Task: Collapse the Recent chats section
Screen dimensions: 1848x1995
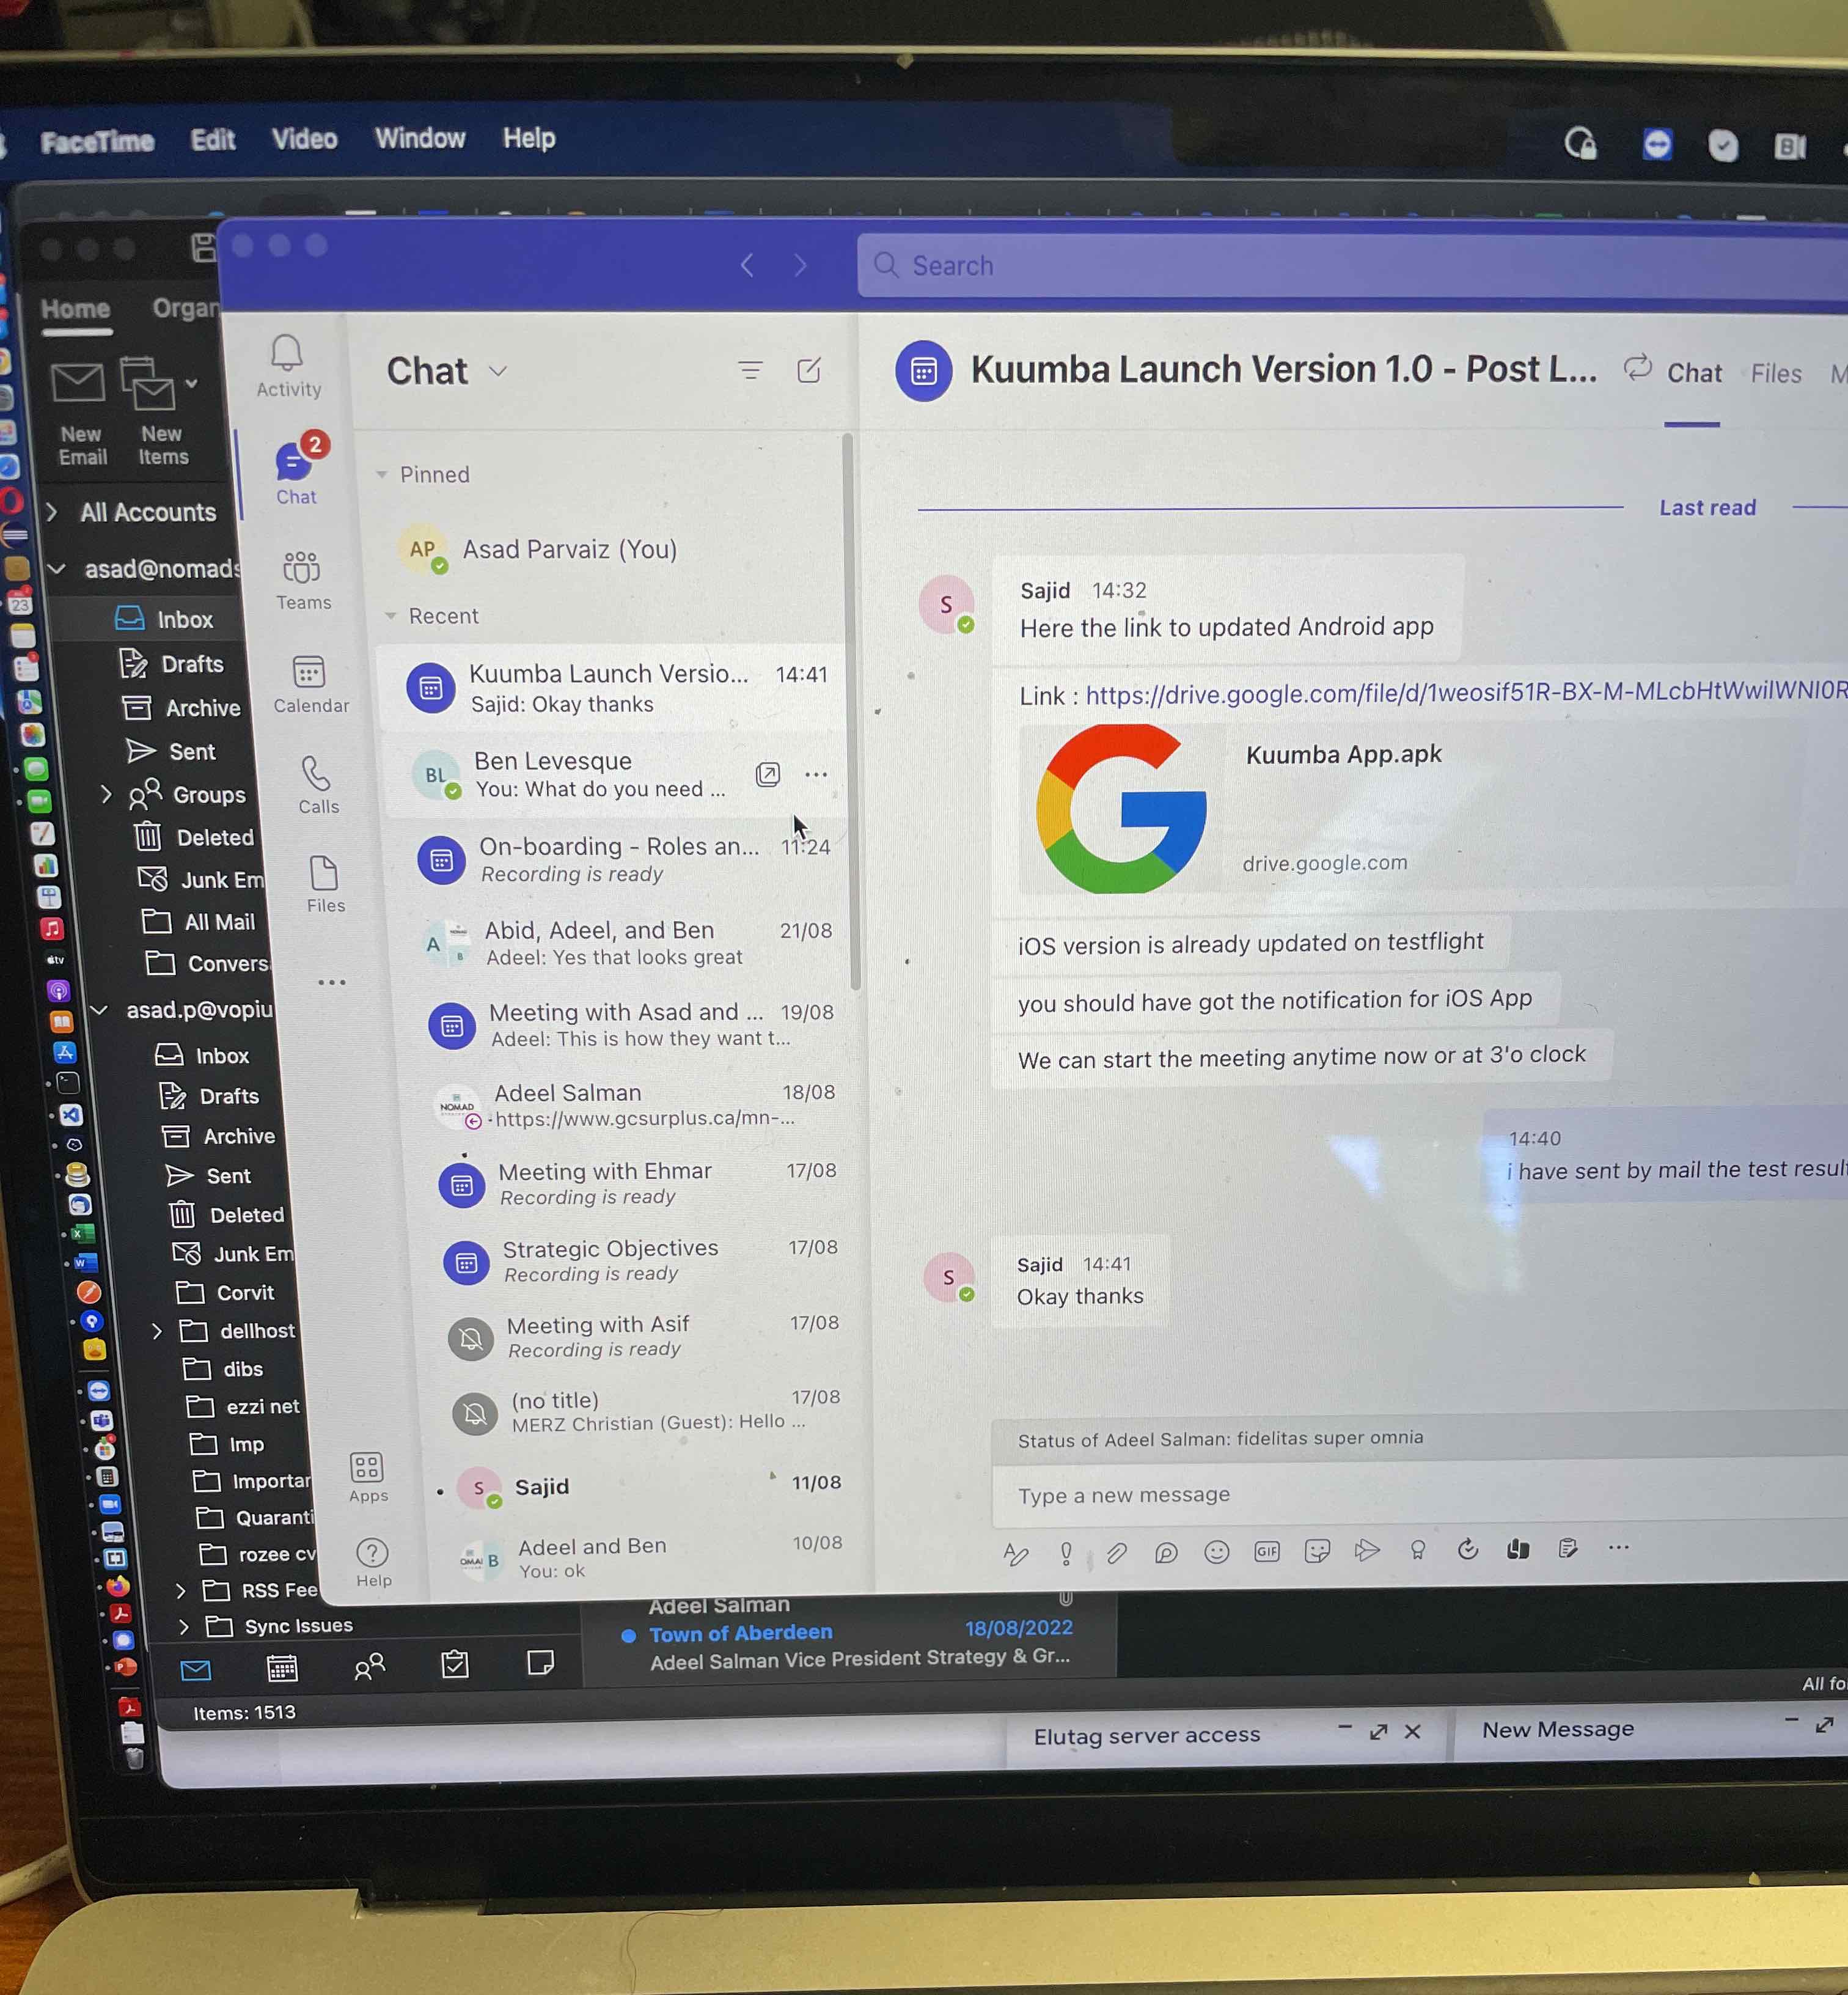Action: (x=391, y=616)
